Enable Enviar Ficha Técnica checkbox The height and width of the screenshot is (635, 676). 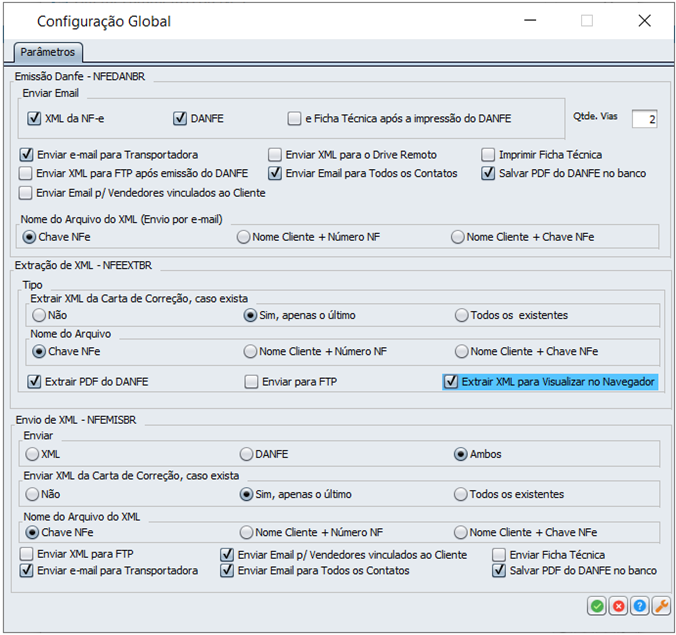(499, 555)
